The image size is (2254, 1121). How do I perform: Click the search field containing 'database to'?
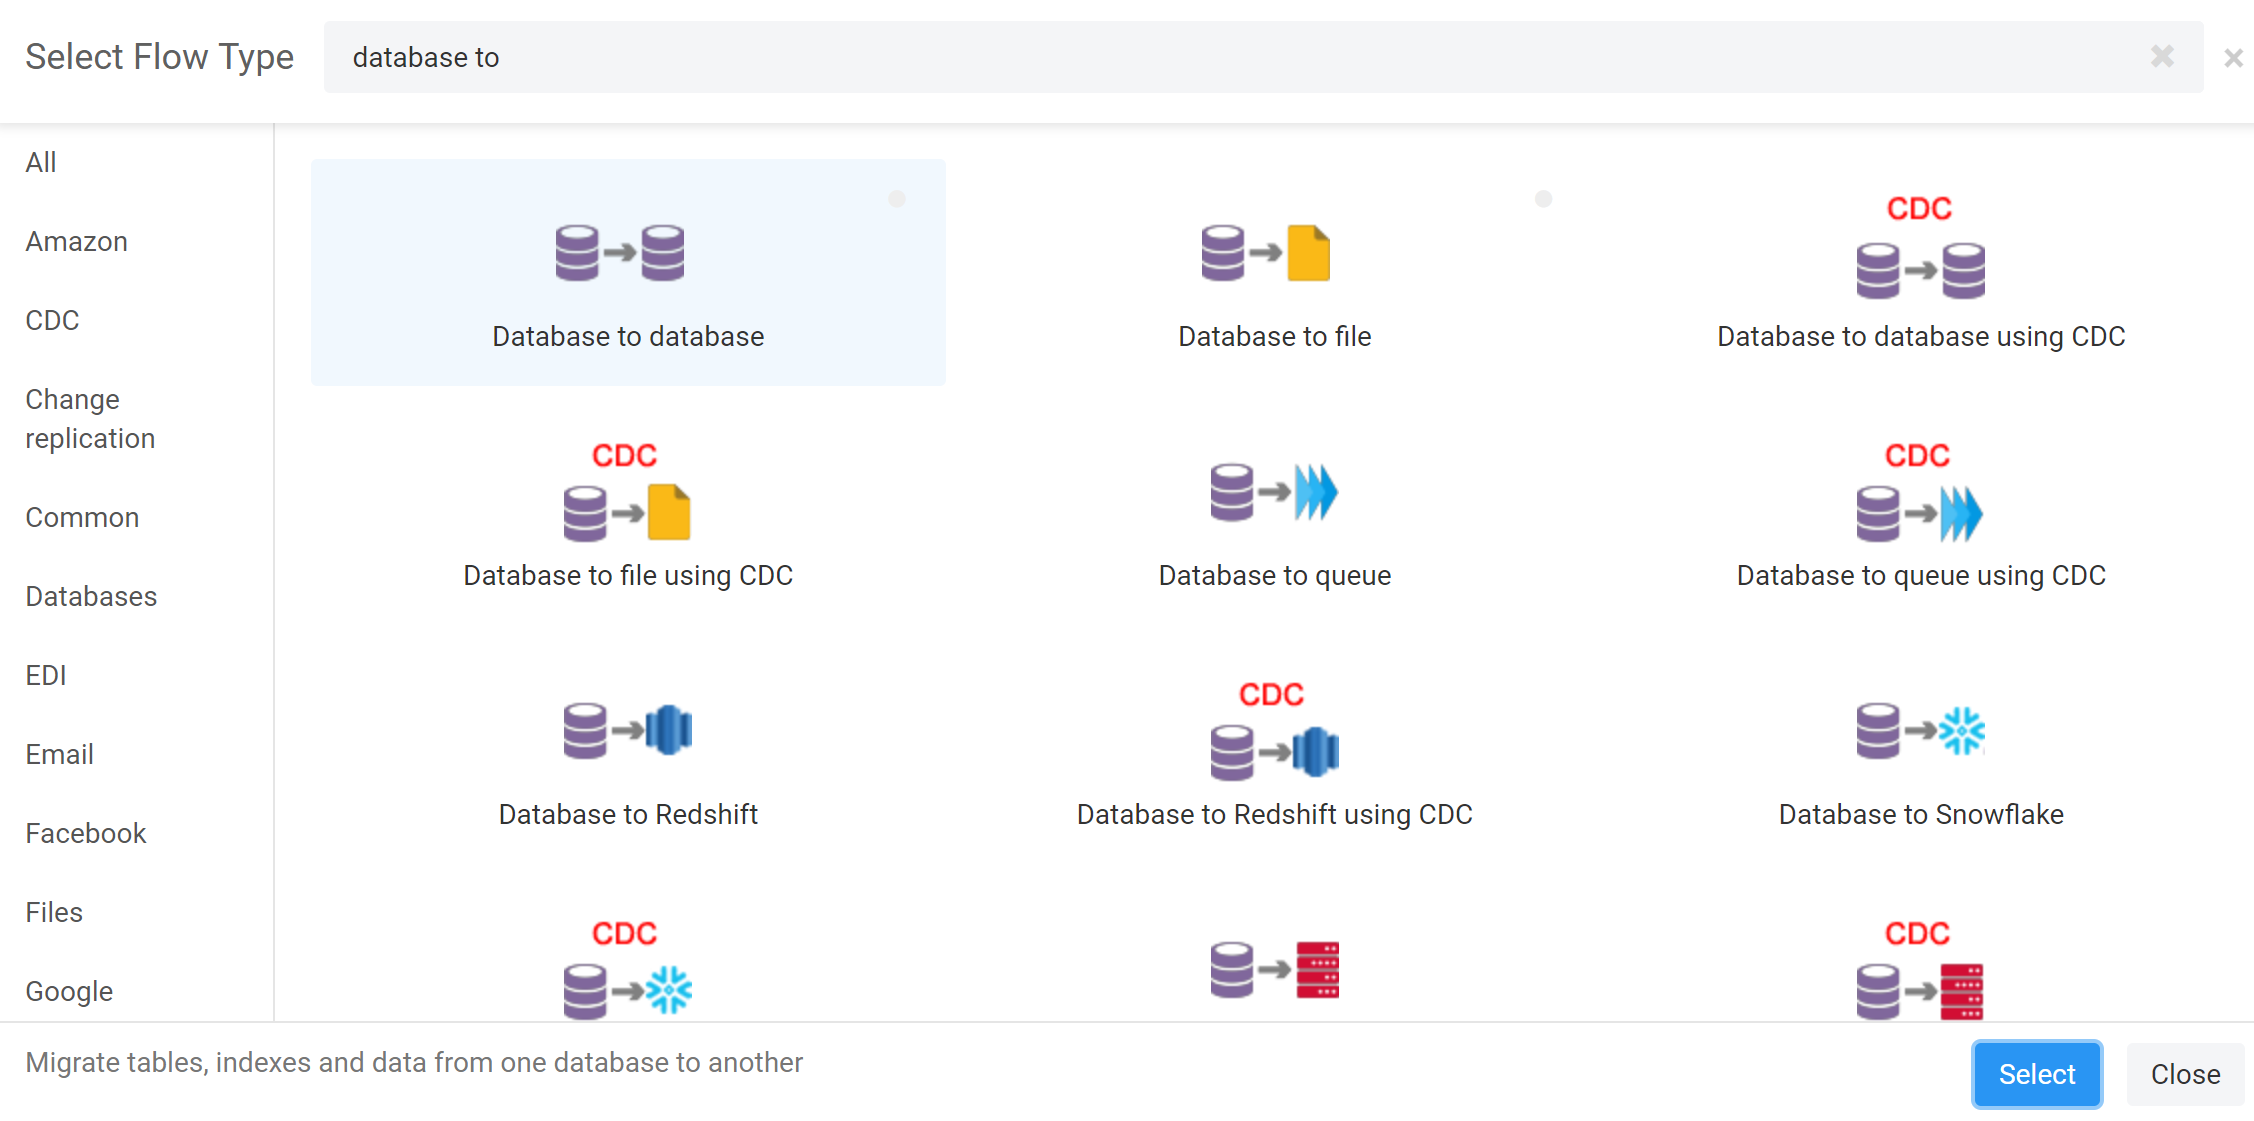tap(1263, 57)
